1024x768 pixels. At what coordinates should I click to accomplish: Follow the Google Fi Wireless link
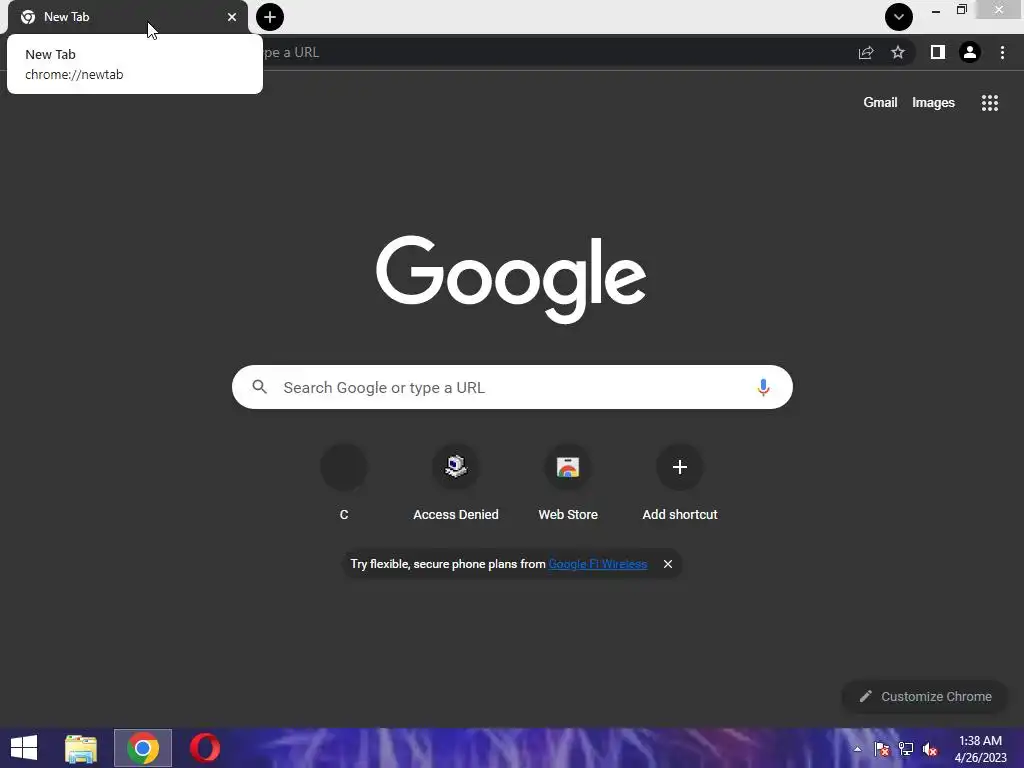tap(598, 564)
